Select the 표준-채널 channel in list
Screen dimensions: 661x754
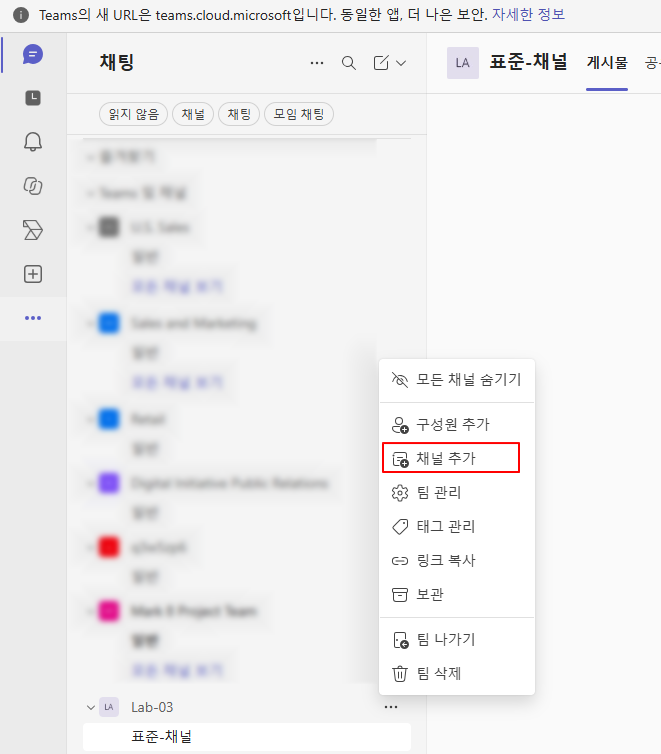[x=247, y=737]
